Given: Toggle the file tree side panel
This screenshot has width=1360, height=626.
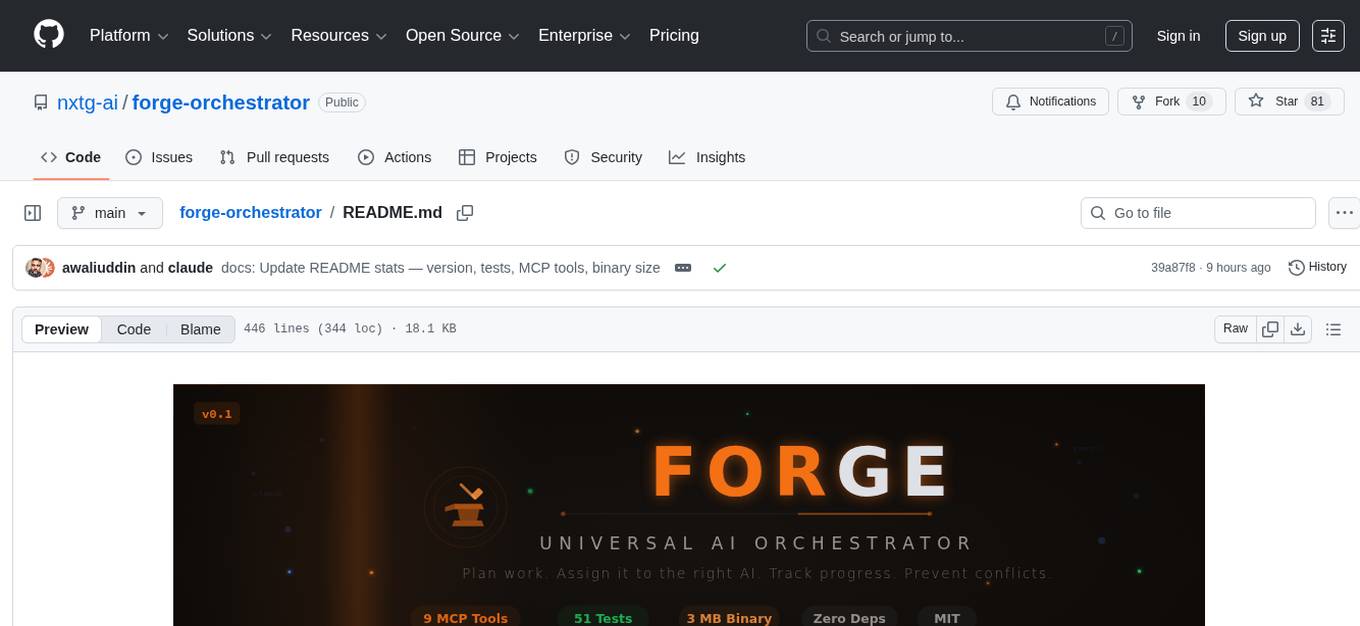Looking at the screenshot, I should tap(32, 212).
